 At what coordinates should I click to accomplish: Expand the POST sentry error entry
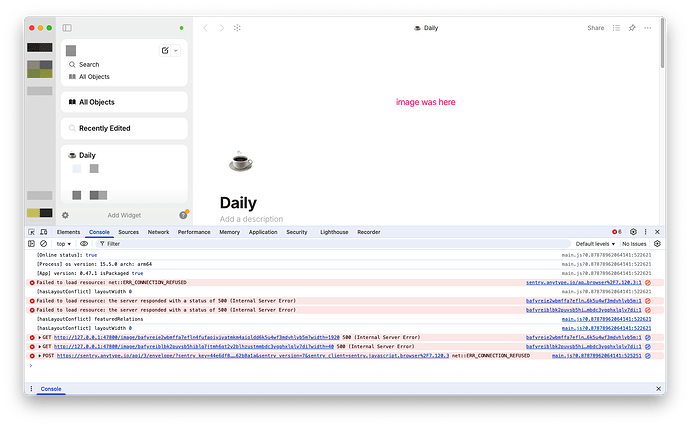click(x=40, y=356)
